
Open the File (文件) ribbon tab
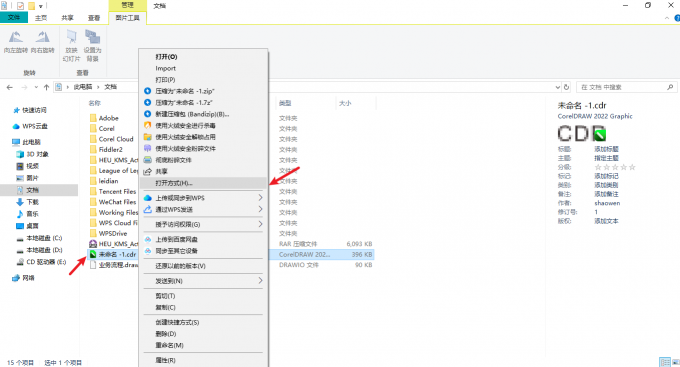coord(14,17)
